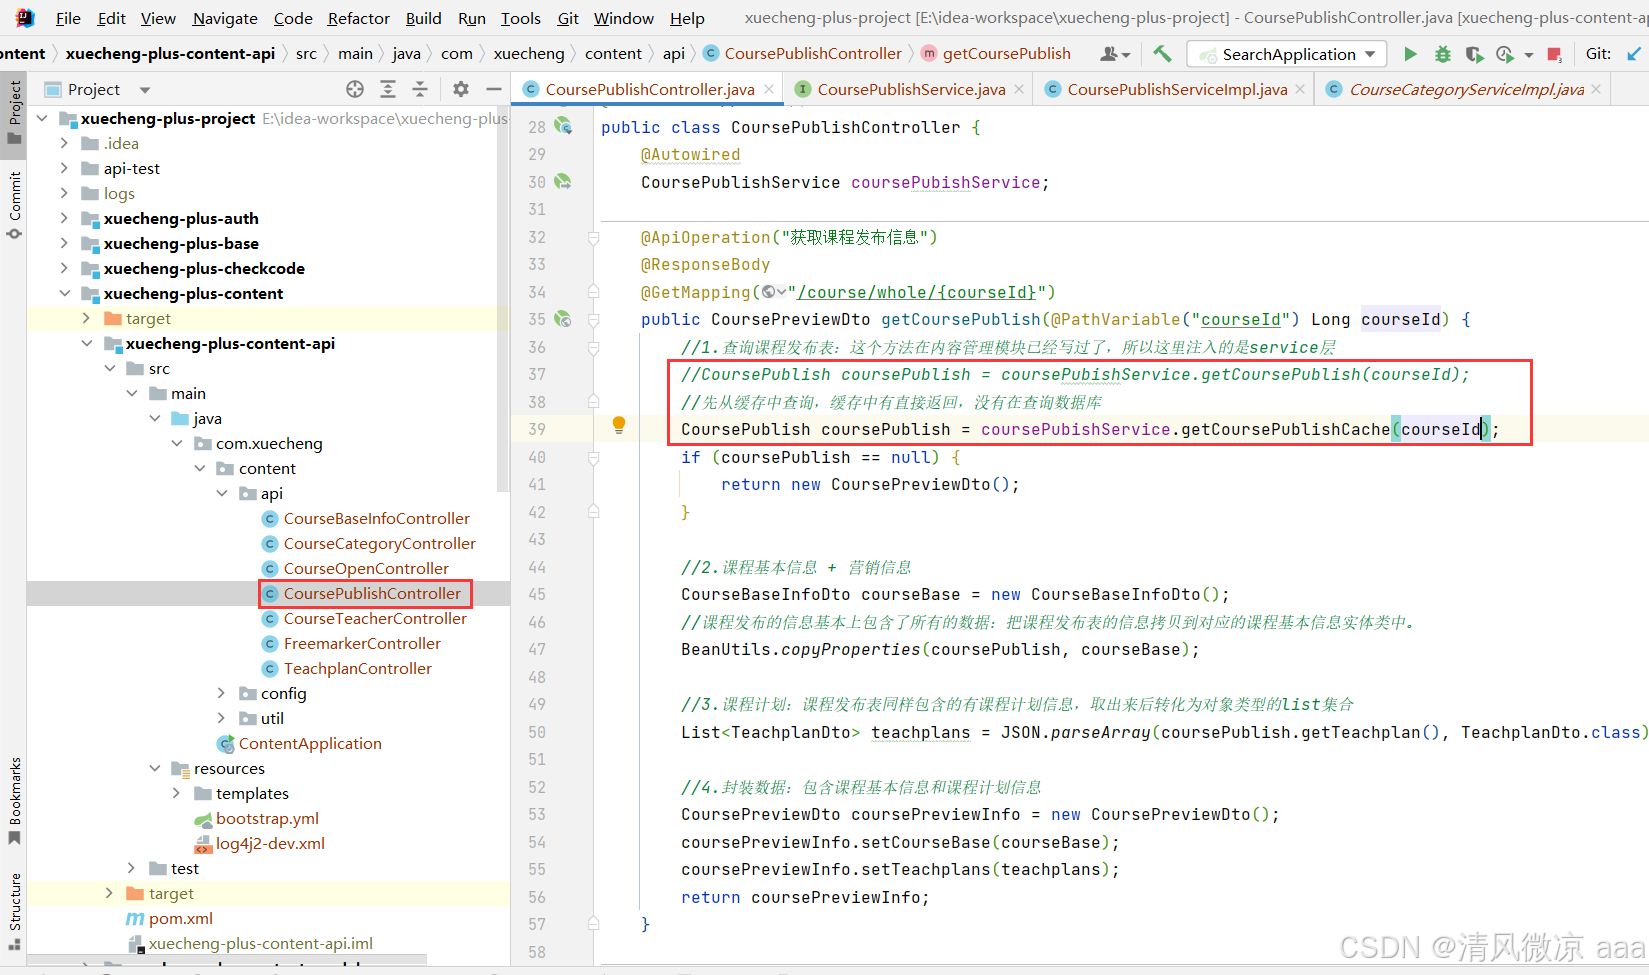Close the CoursePublishController.java tab
The width and height of the screenshot is (1649, 975).
(769, 89)
